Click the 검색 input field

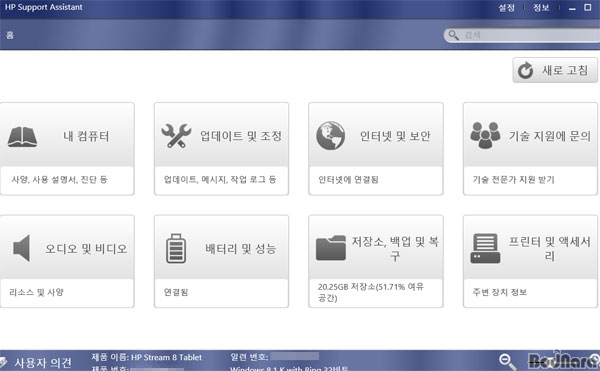(x=522, y=35)
